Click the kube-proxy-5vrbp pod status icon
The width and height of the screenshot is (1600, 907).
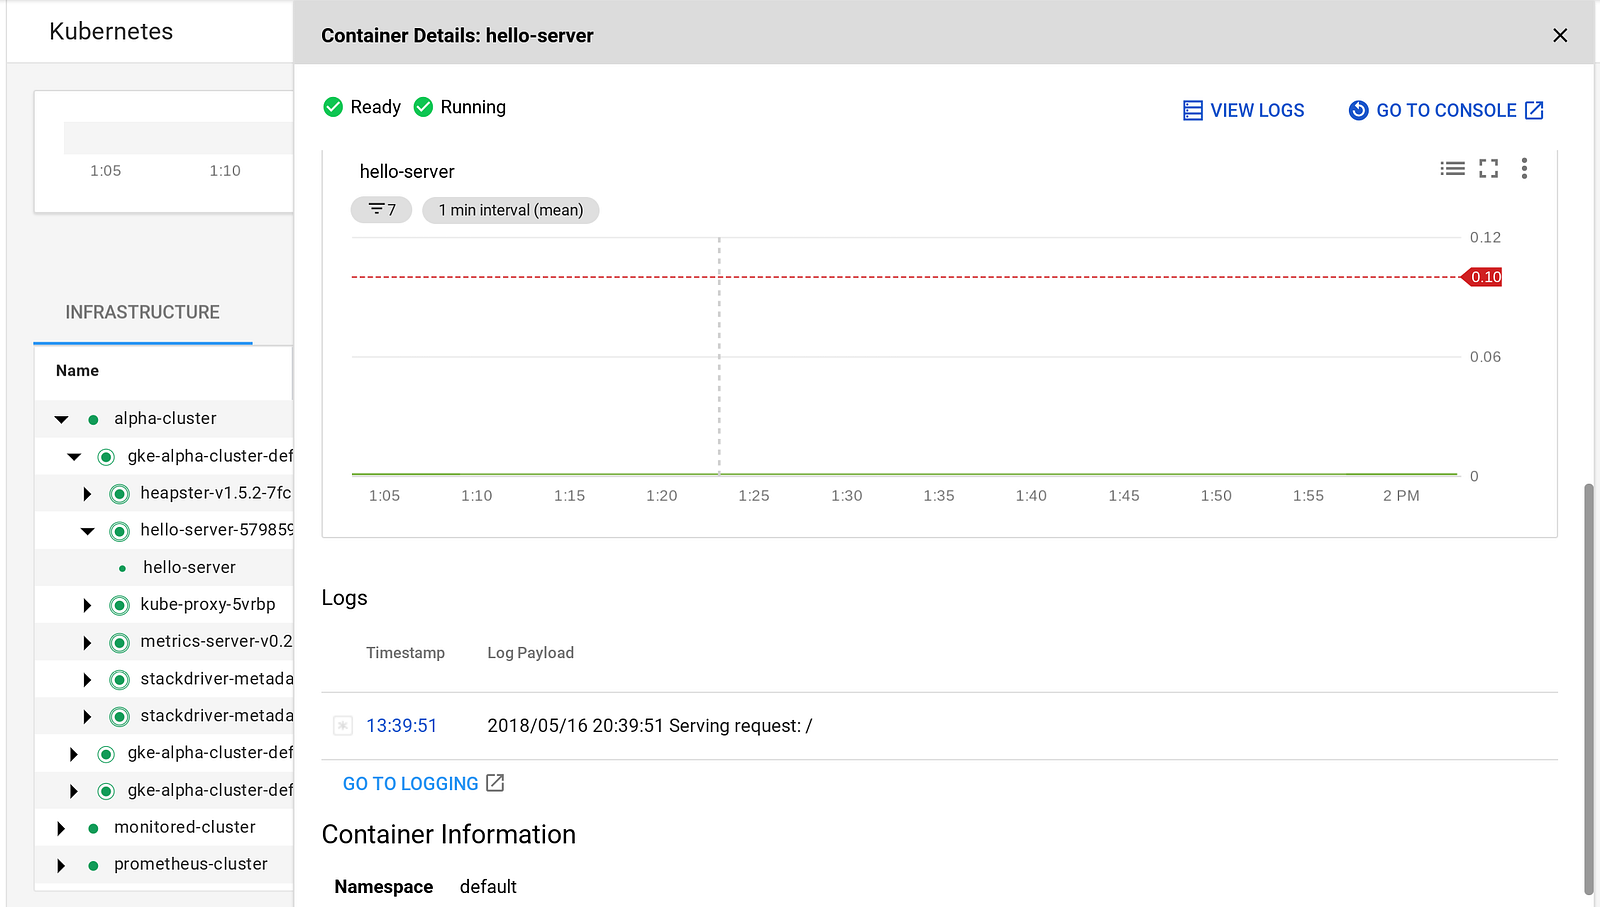120,605
